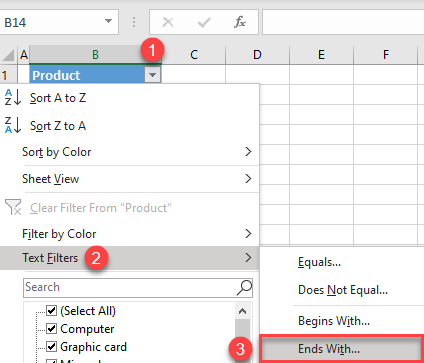The image size is (424, 363).
Task: Open Insert Function fx icon
Action: pos(240,22)
